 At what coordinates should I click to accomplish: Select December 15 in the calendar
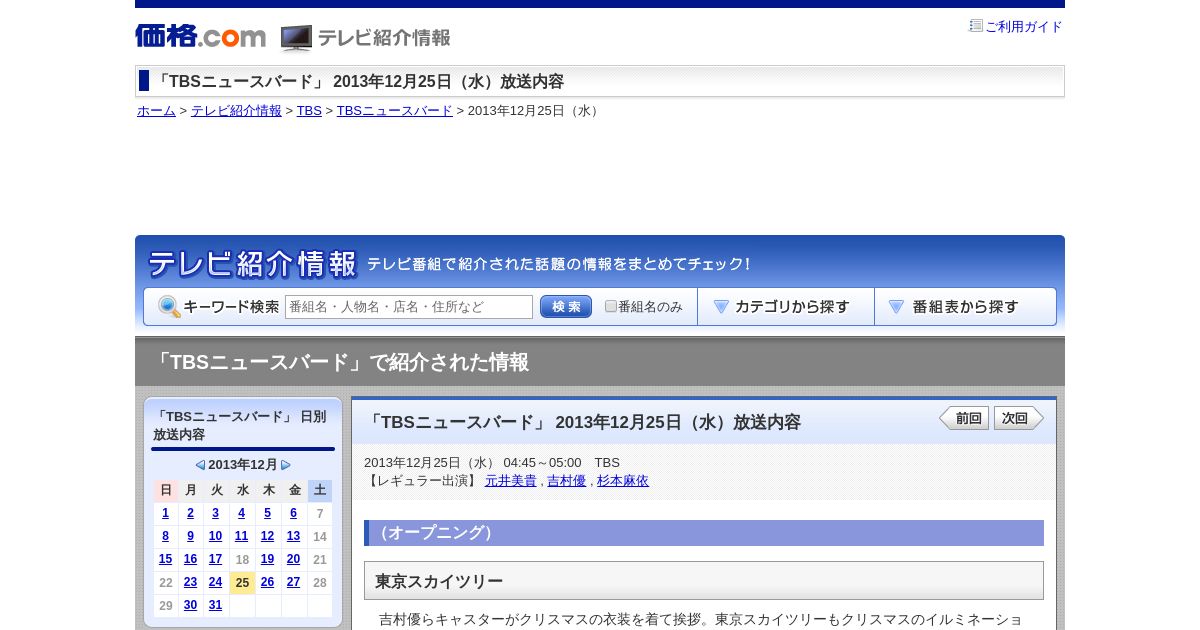point(166,559)
